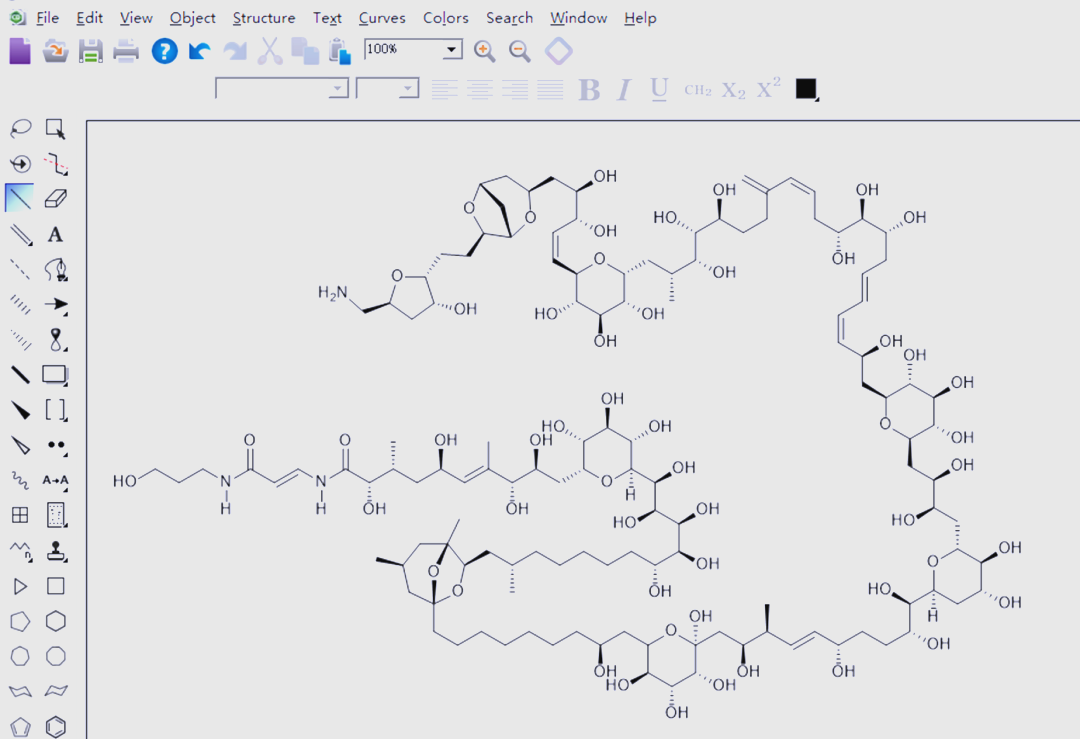Toggle bold text formatting
Viewport: 1080px width, 739px height.
589,90
